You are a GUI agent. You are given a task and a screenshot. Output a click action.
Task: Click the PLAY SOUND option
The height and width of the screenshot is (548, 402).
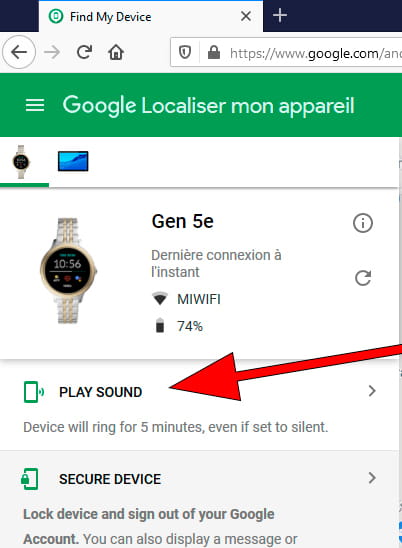point(100,392)
